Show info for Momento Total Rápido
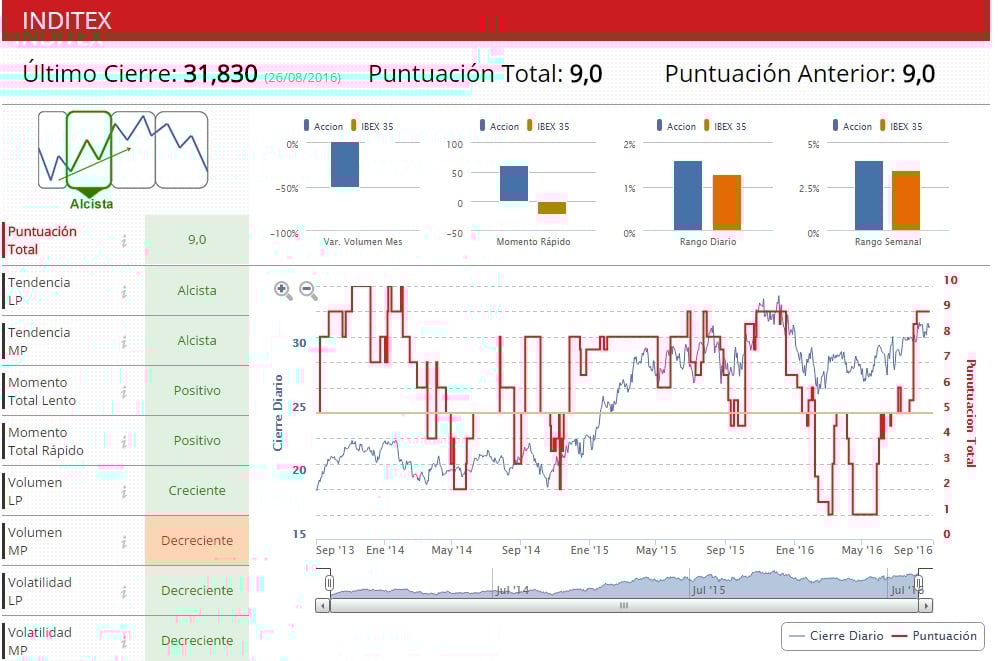998x661 pixels. [124, 442]
